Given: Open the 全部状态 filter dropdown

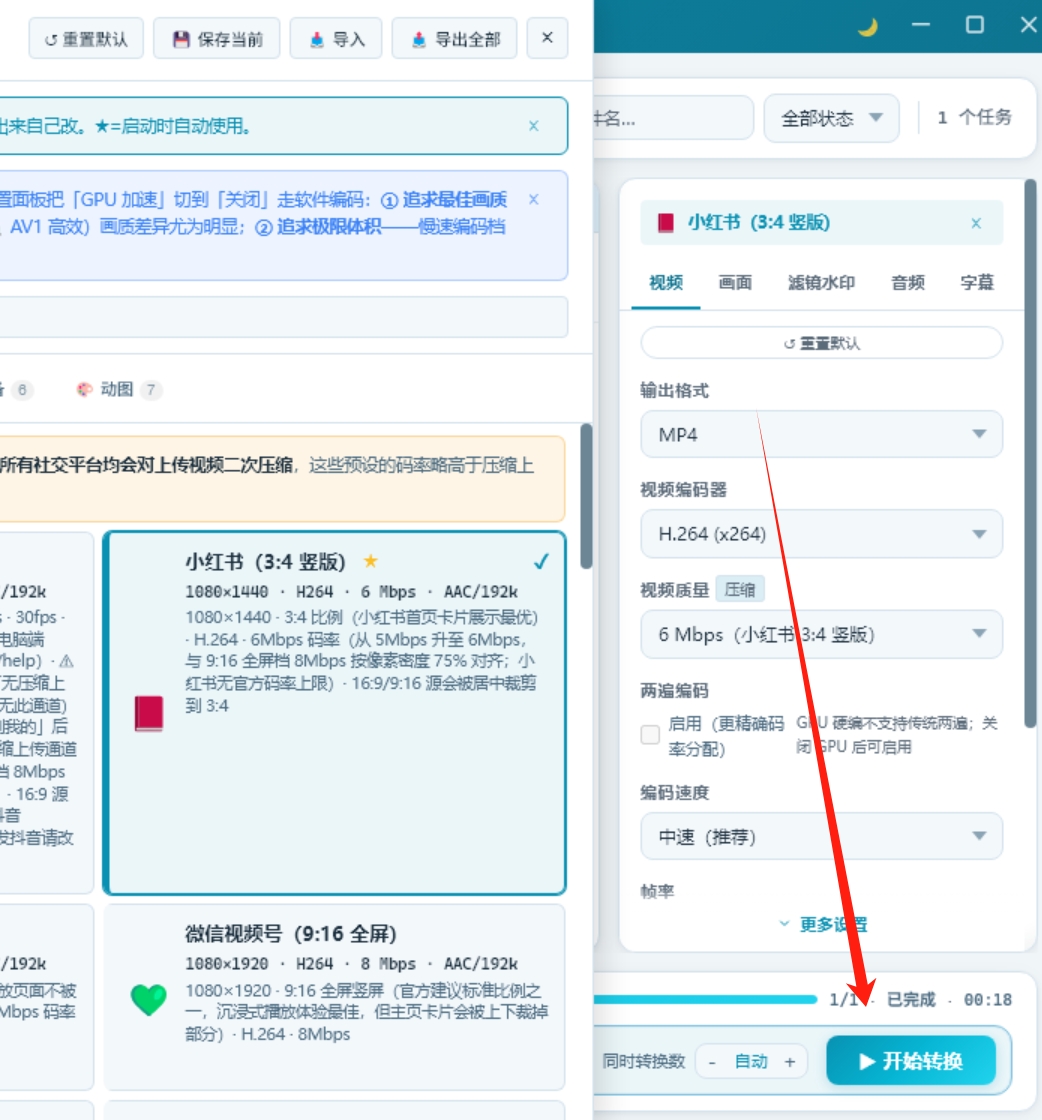Looking at the screenshot, I should click(831, 118).
